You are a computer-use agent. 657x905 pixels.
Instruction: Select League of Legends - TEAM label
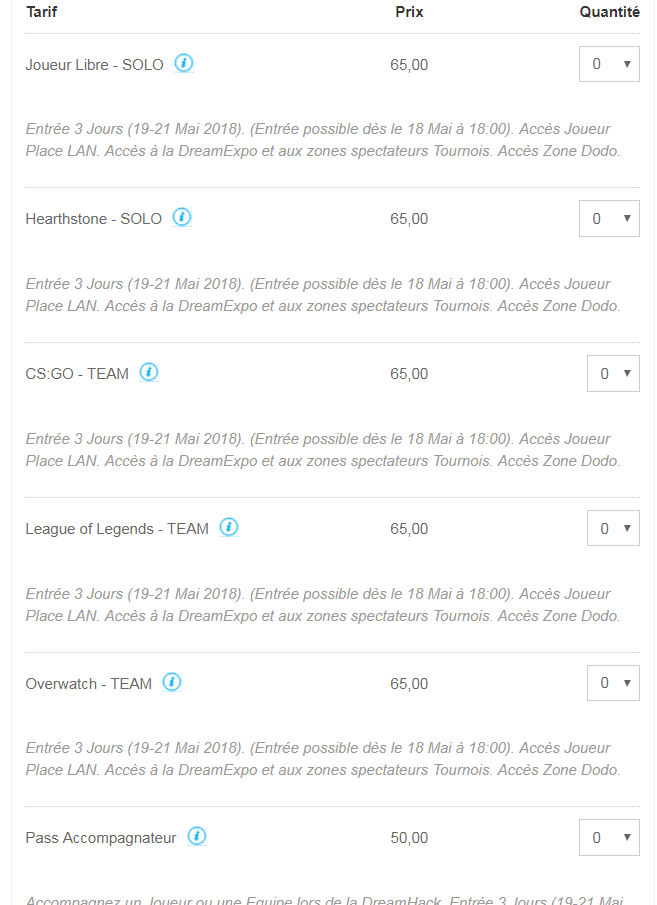[x=117, y=529]
